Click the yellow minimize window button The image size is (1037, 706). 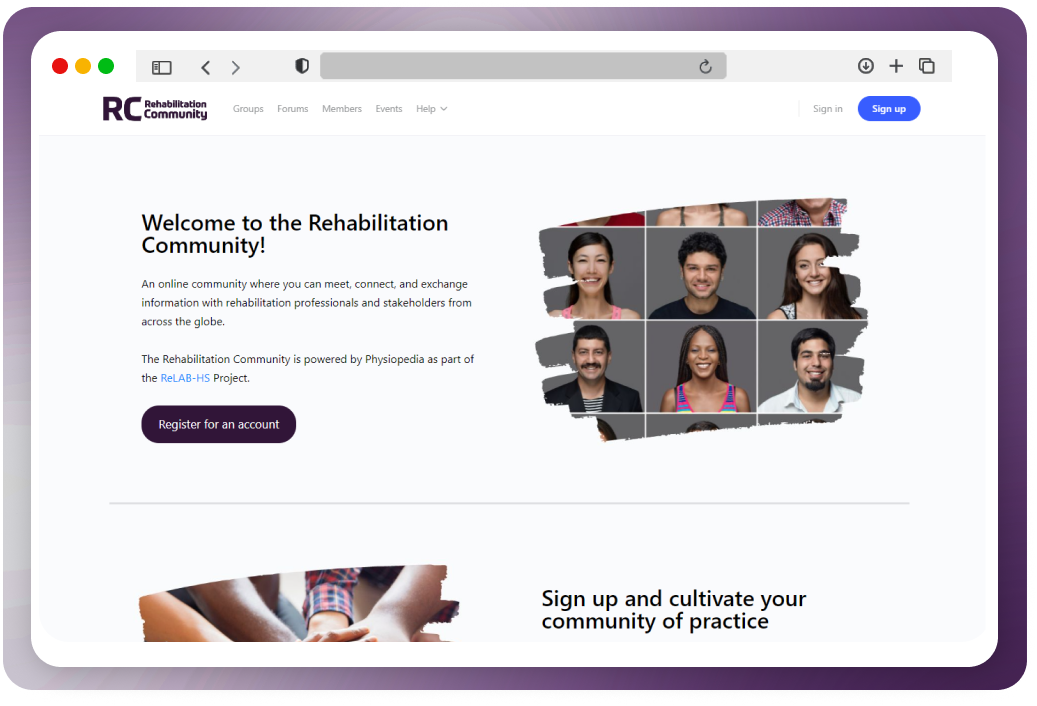(83, 66)
